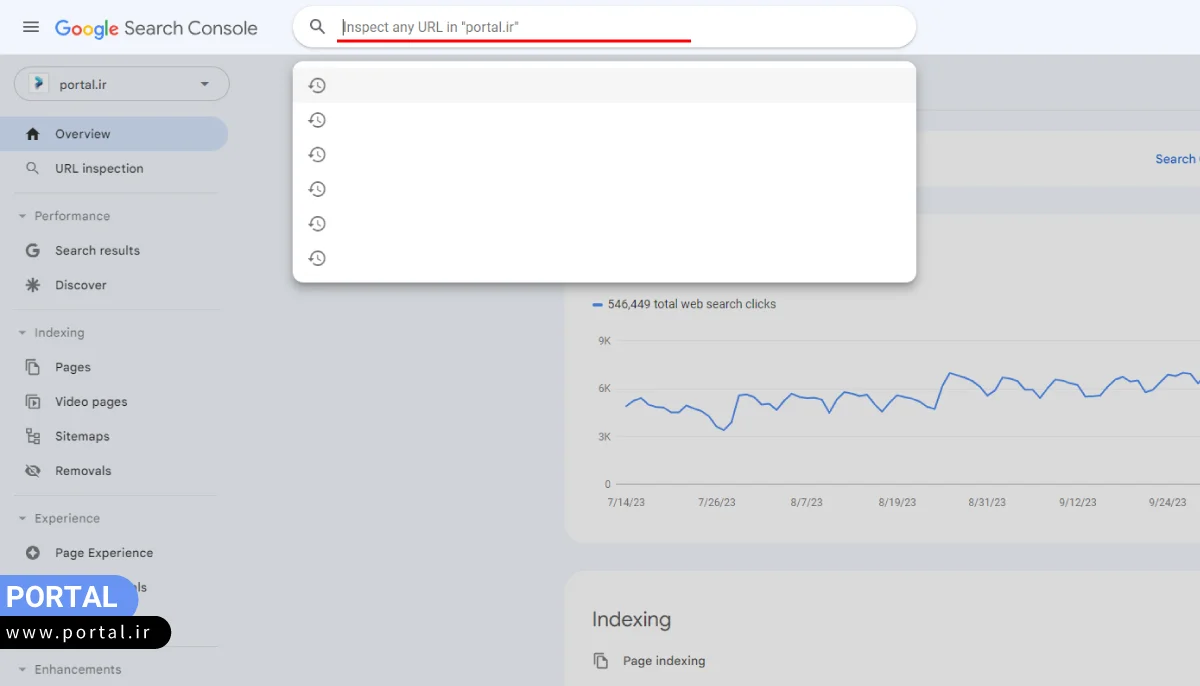
Task: Collapse the Experience section
Action: (x=22, y=519)
